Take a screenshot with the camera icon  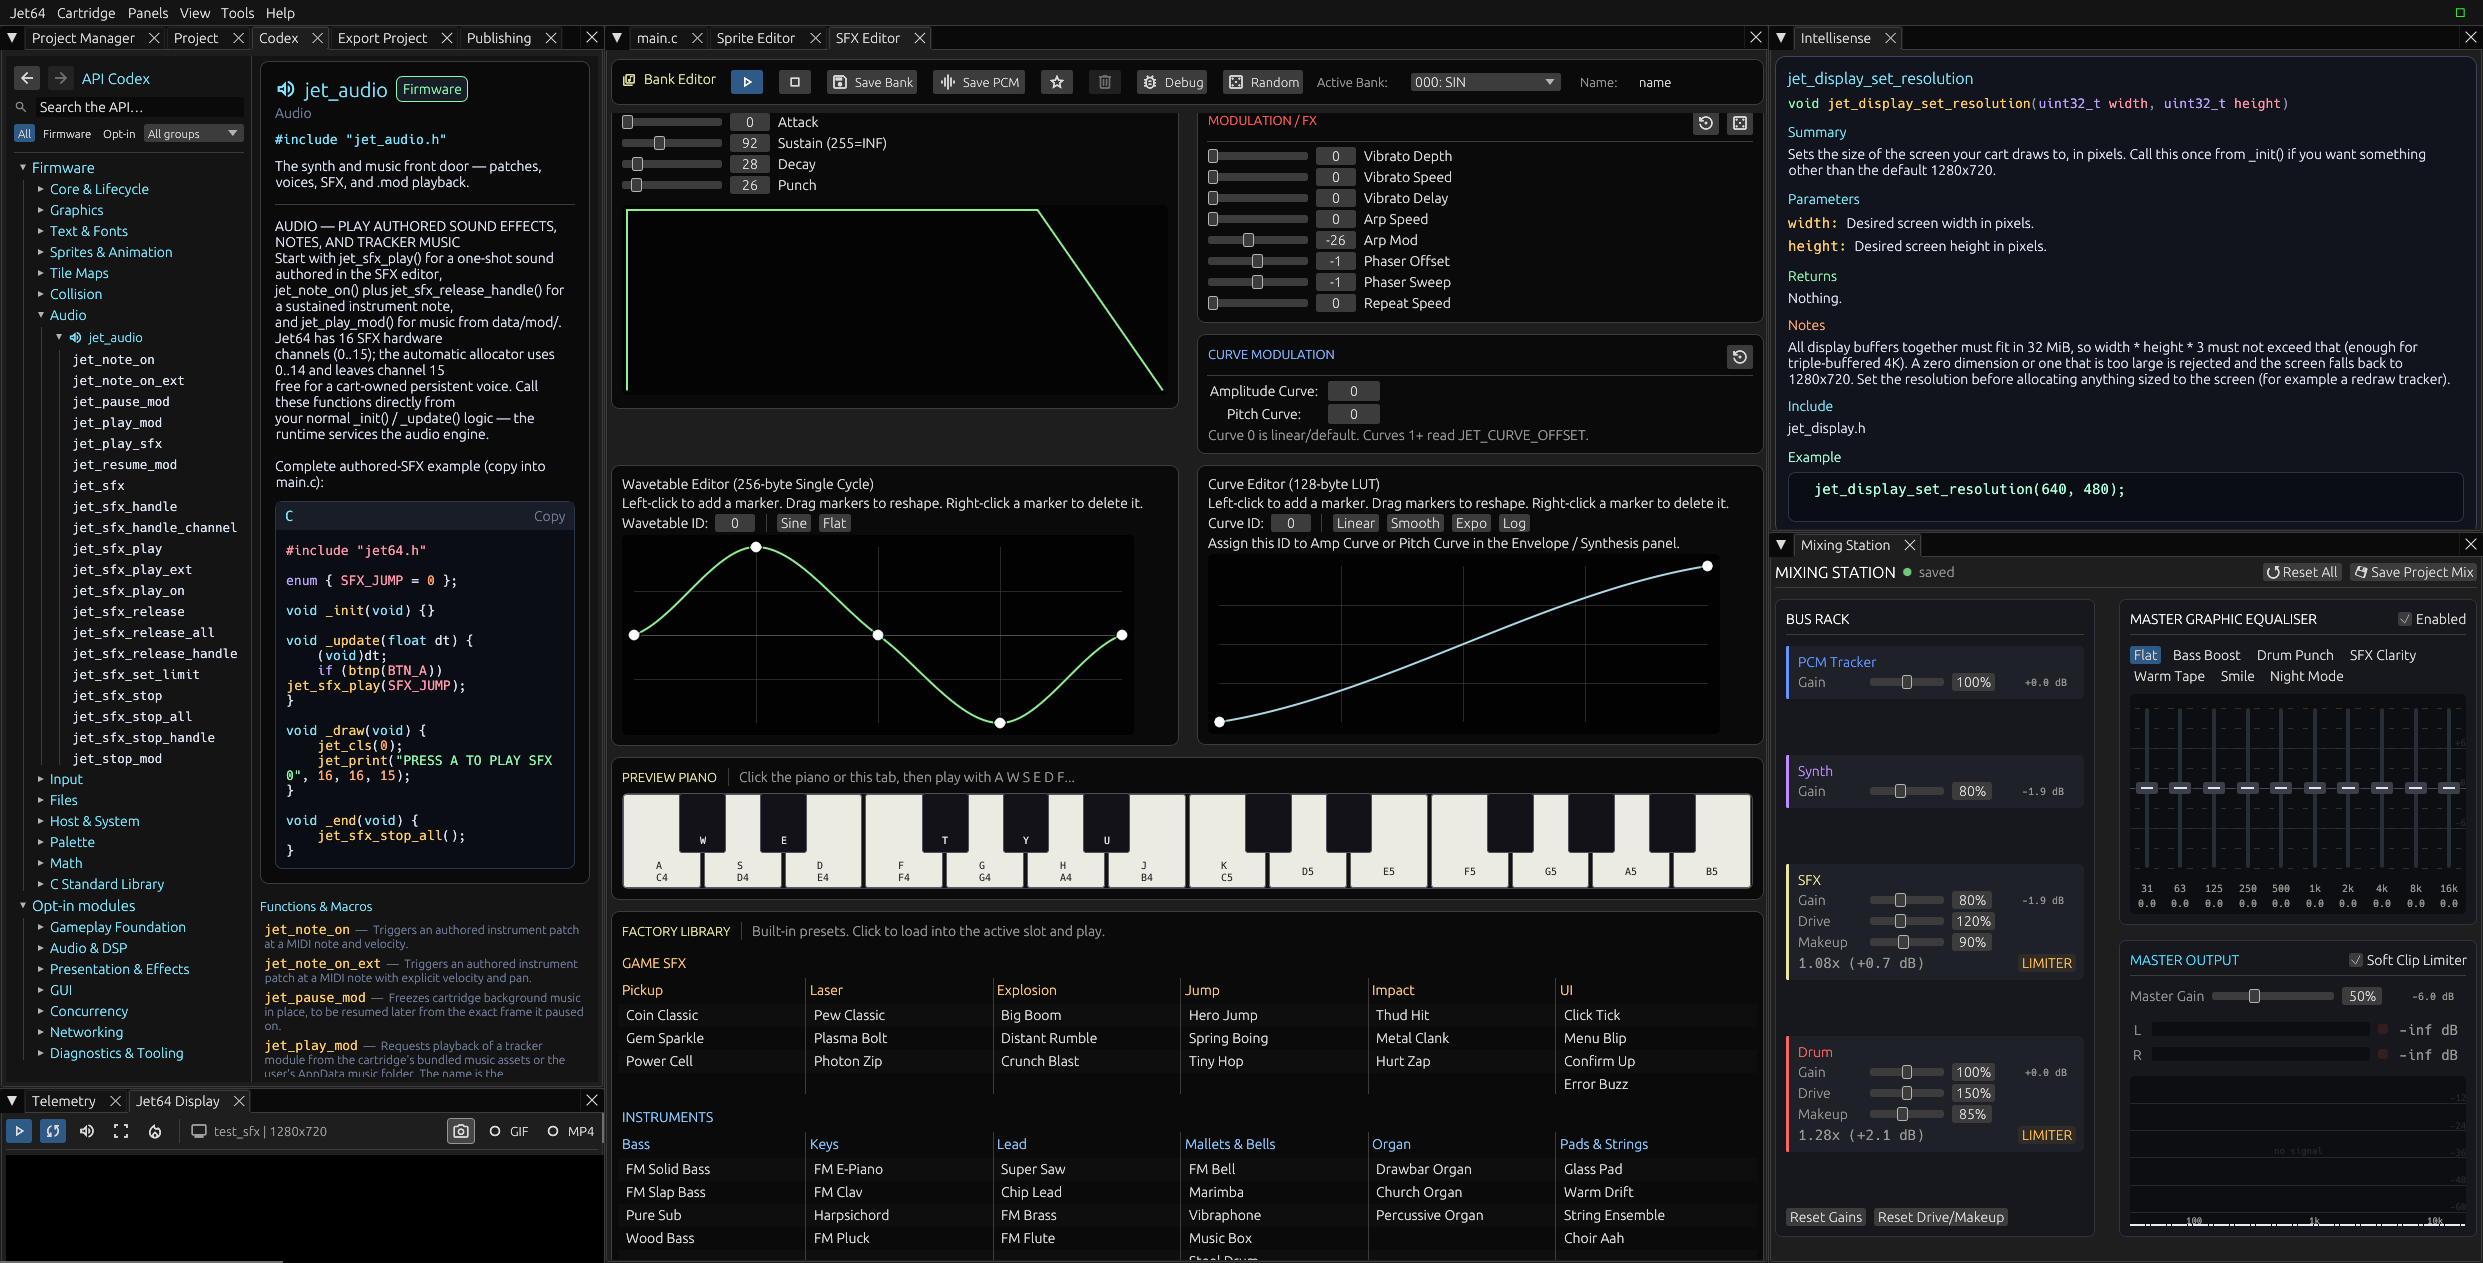(x=461, y=1131)
